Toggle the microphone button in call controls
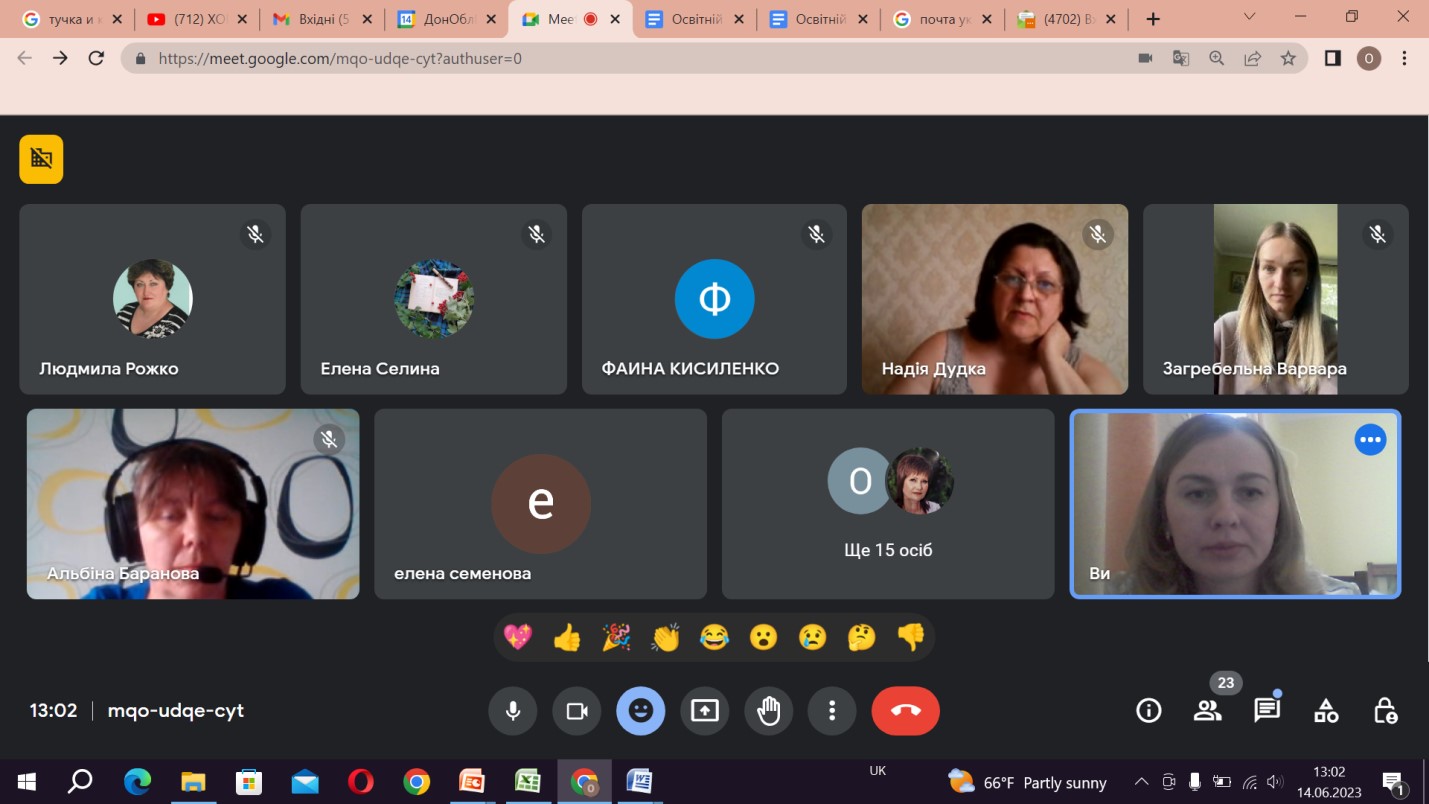 click(513, 711)
